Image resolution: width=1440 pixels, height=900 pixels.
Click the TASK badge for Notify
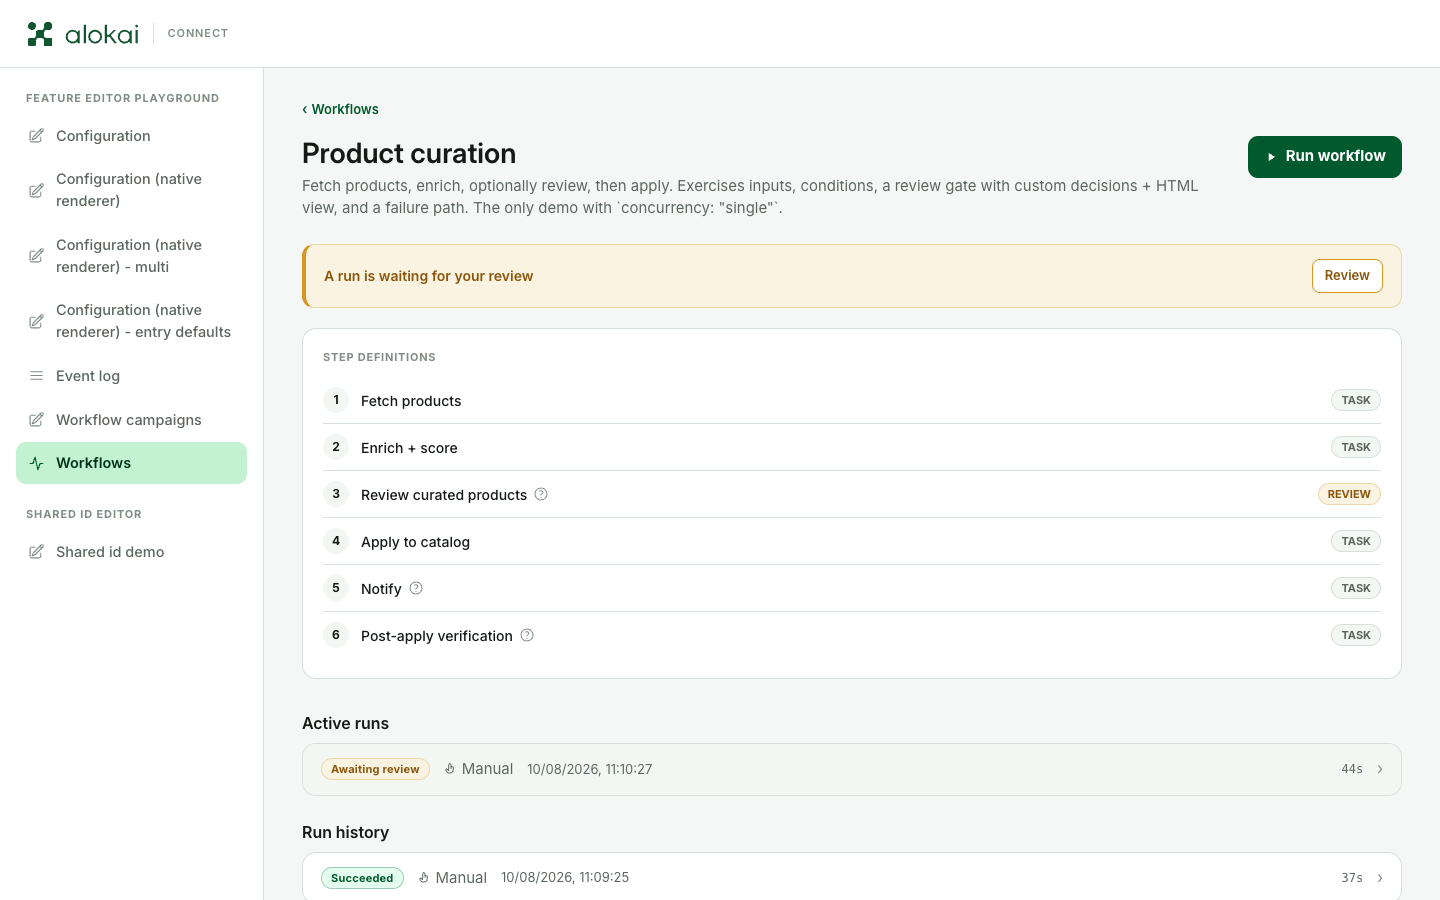[x=1356, y=588]
